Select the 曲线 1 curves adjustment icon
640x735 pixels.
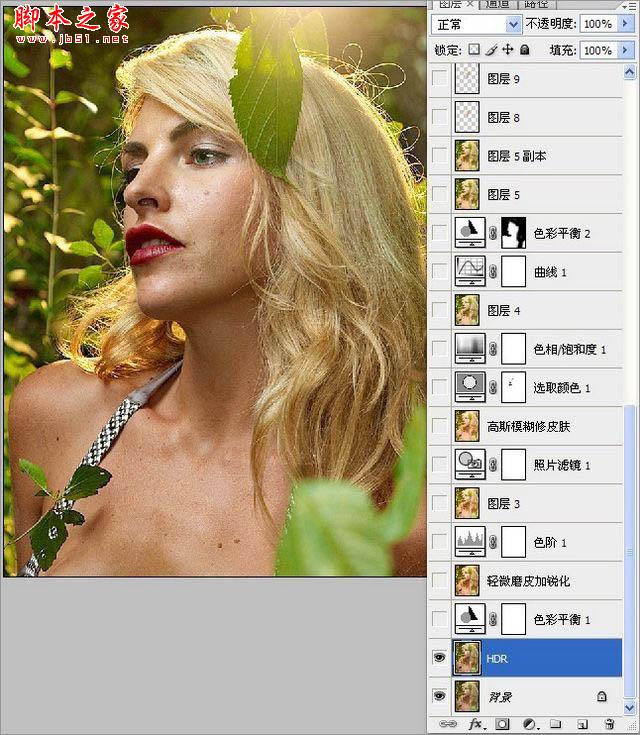(x=470, y=271)
